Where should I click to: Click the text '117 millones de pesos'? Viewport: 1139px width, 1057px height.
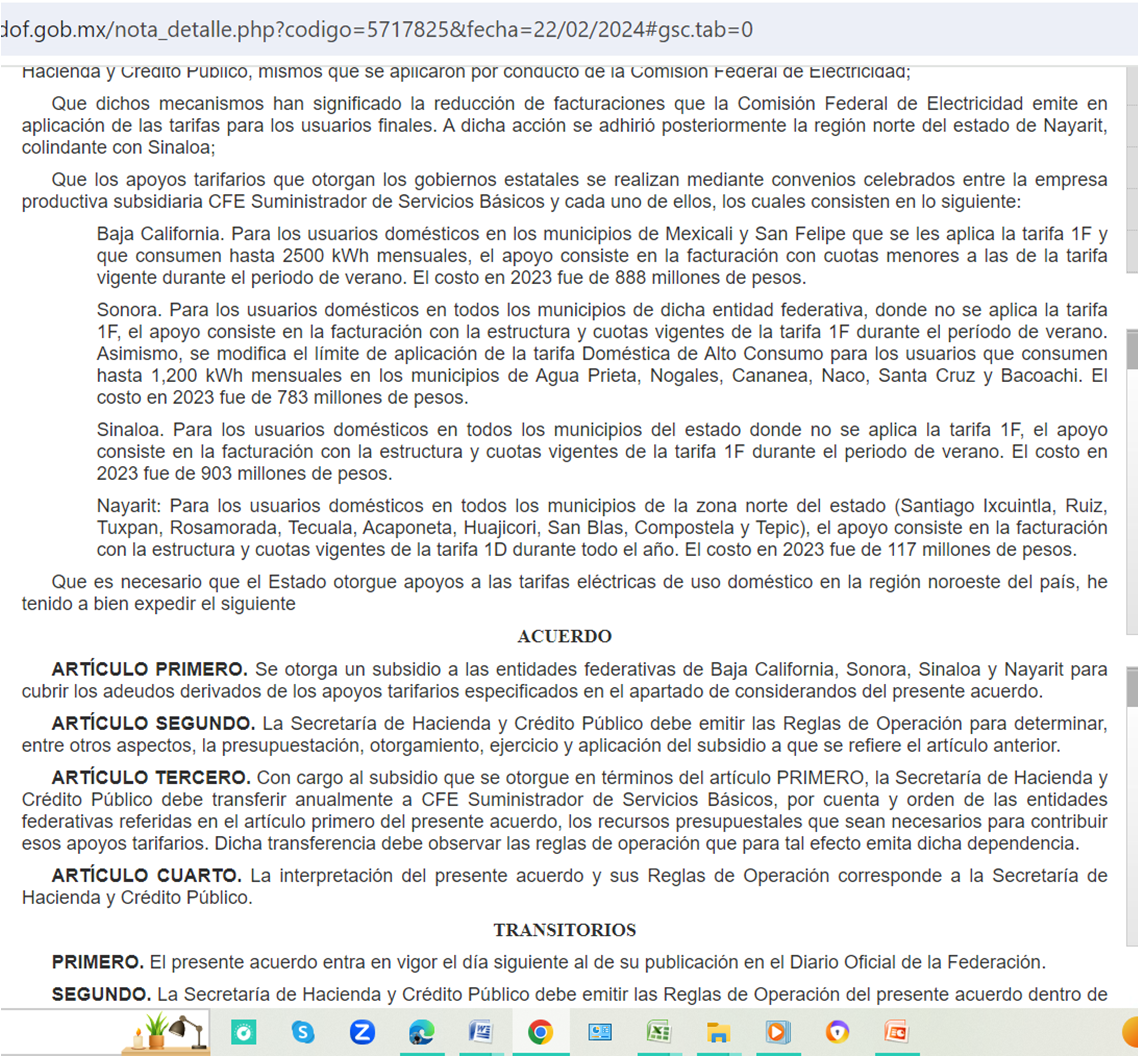coord(981,549)
